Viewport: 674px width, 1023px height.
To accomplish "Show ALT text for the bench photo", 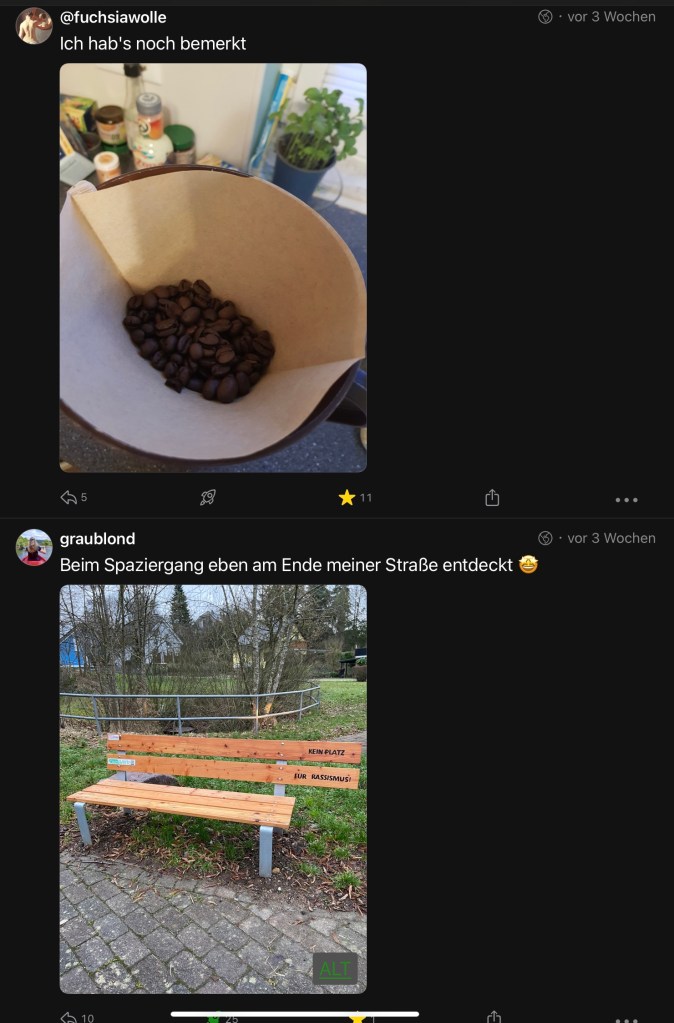I will (336, 968).
